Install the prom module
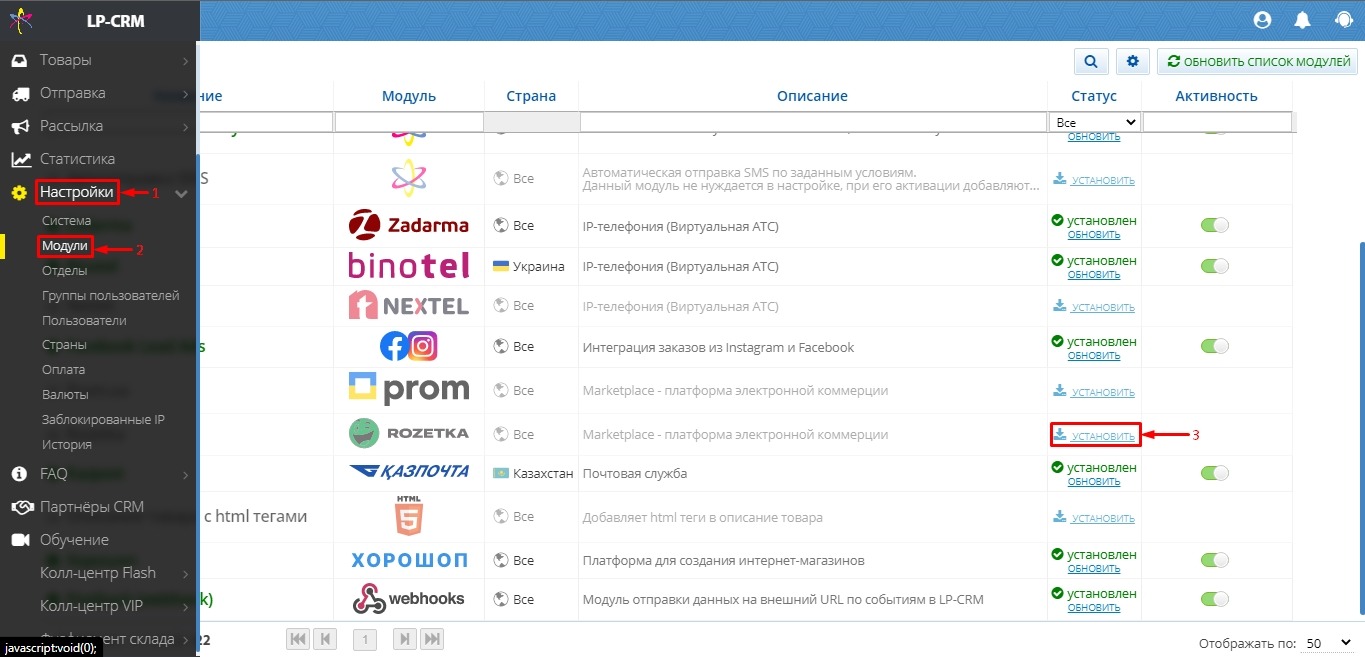Image resolution: width=1365 pixels, height=657 pixels. pos(1094,392)
